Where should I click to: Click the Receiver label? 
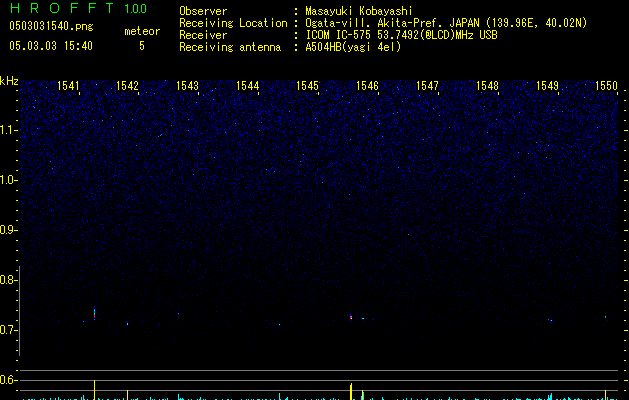click(x=203, y=35)
